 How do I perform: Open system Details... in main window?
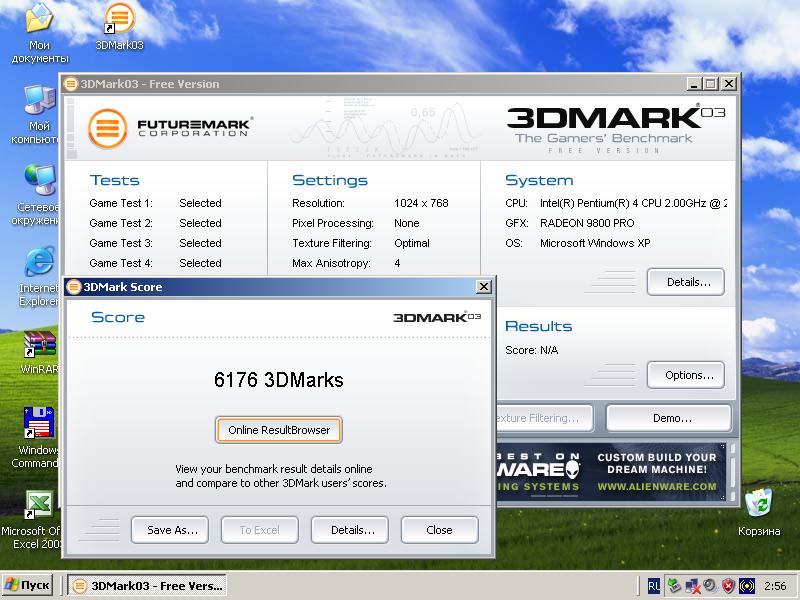point(686,282)
